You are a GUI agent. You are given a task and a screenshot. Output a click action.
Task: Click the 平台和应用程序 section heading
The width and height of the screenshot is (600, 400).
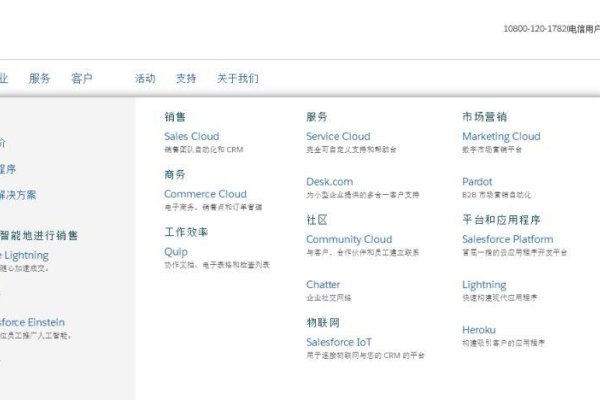[x=501, y=220]
